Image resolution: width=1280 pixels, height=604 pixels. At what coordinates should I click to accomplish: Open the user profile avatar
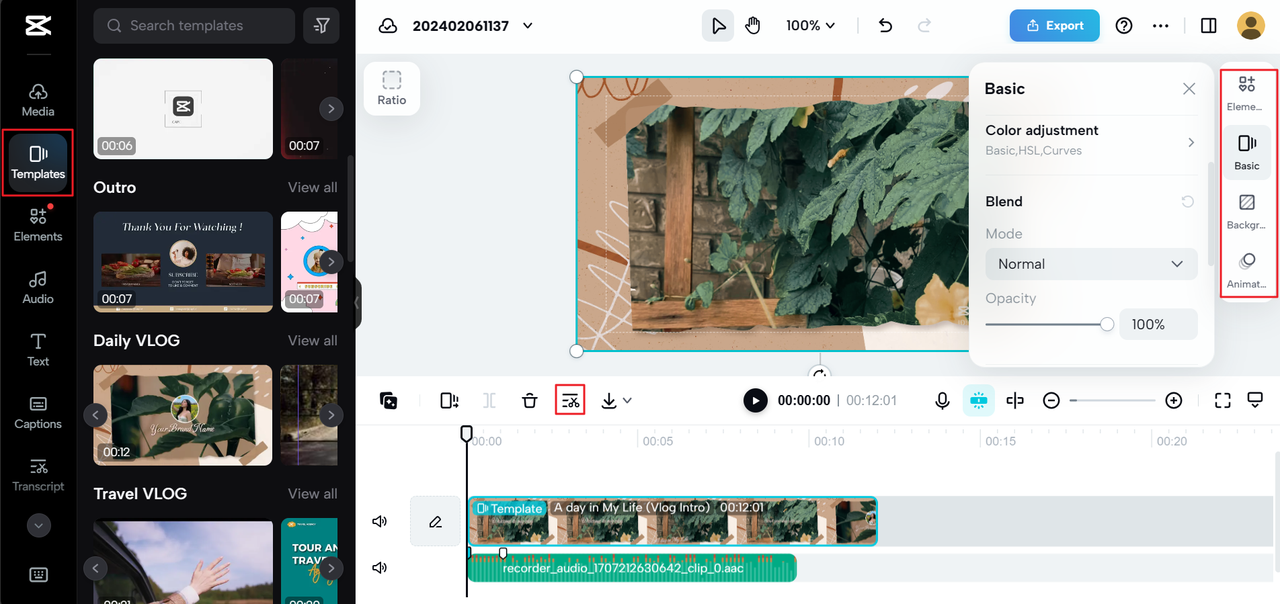point(1251,26)
